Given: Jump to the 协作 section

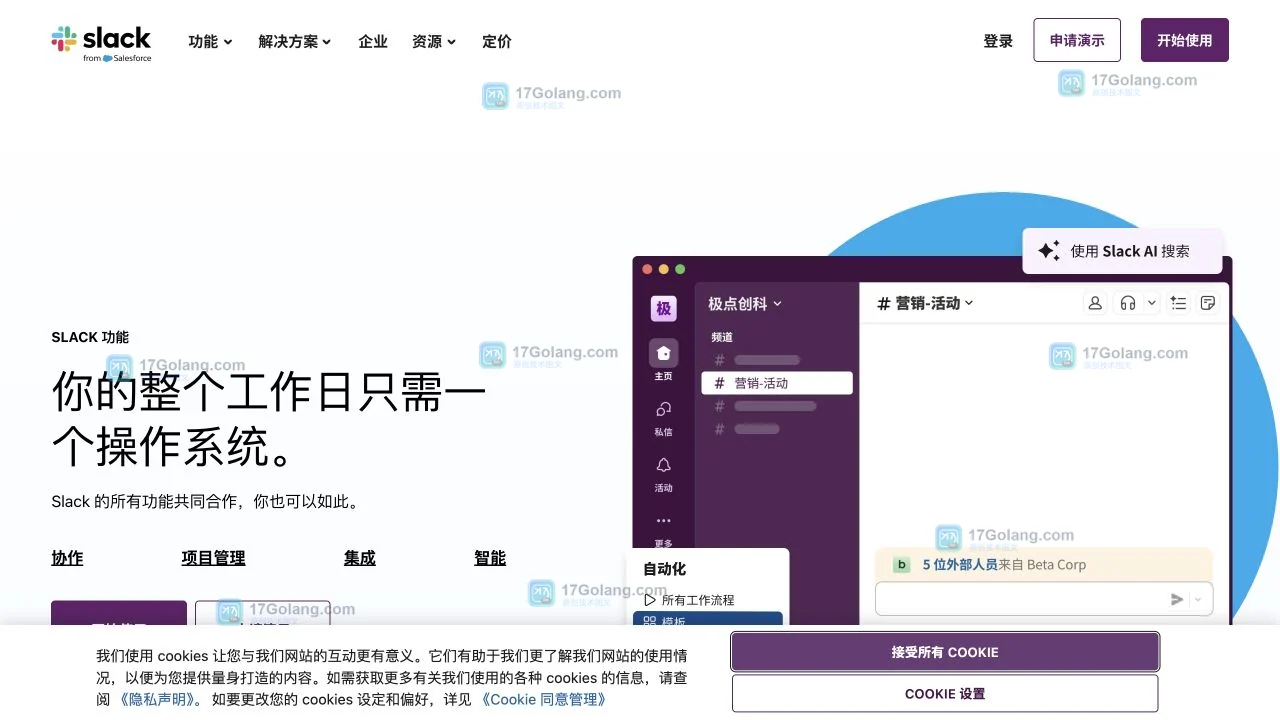Looking at the screenshot, I should [67, 558].
